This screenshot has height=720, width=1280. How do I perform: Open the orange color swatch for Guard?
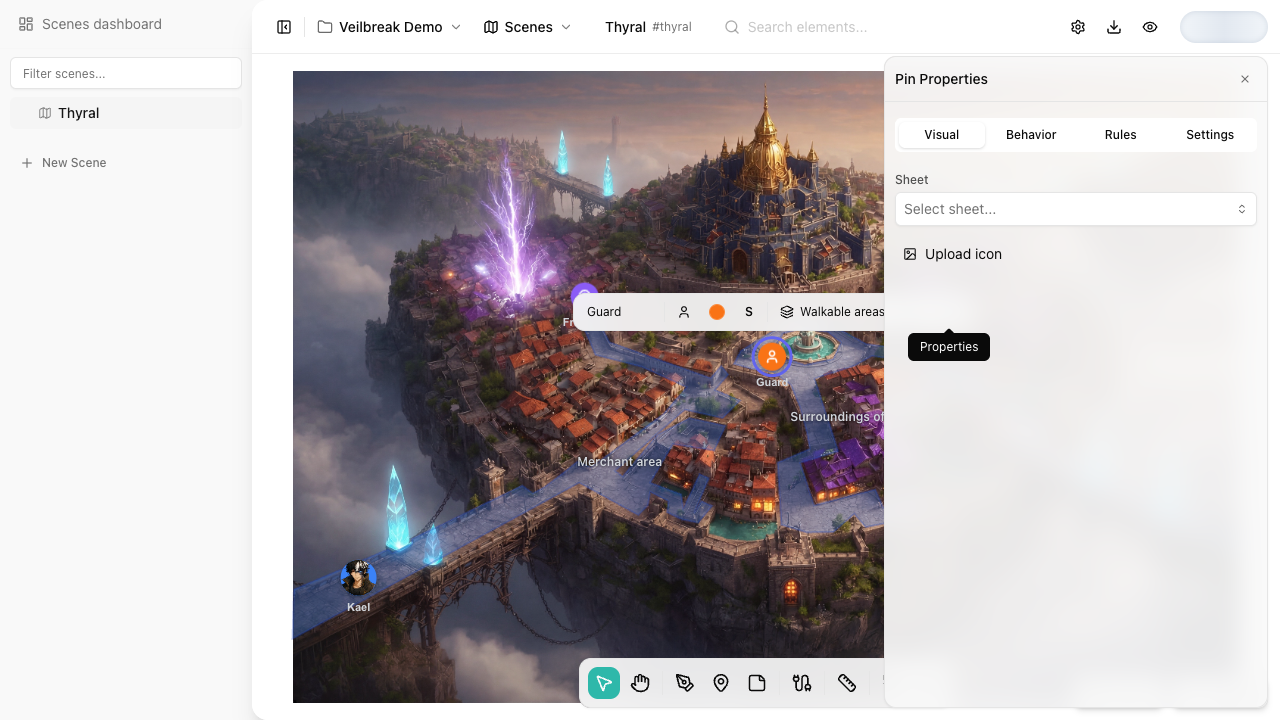click(x=717, y=312)
